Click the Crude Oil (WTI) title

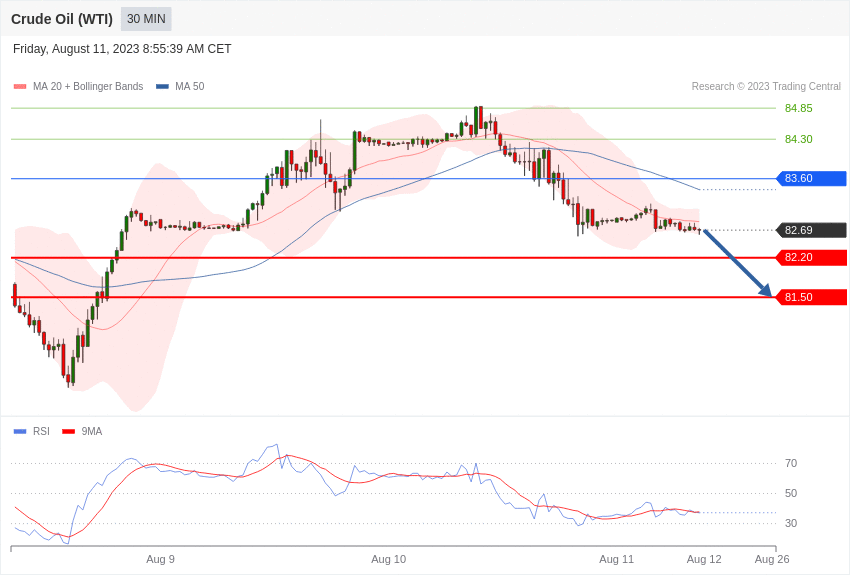(x=62, y=19)
